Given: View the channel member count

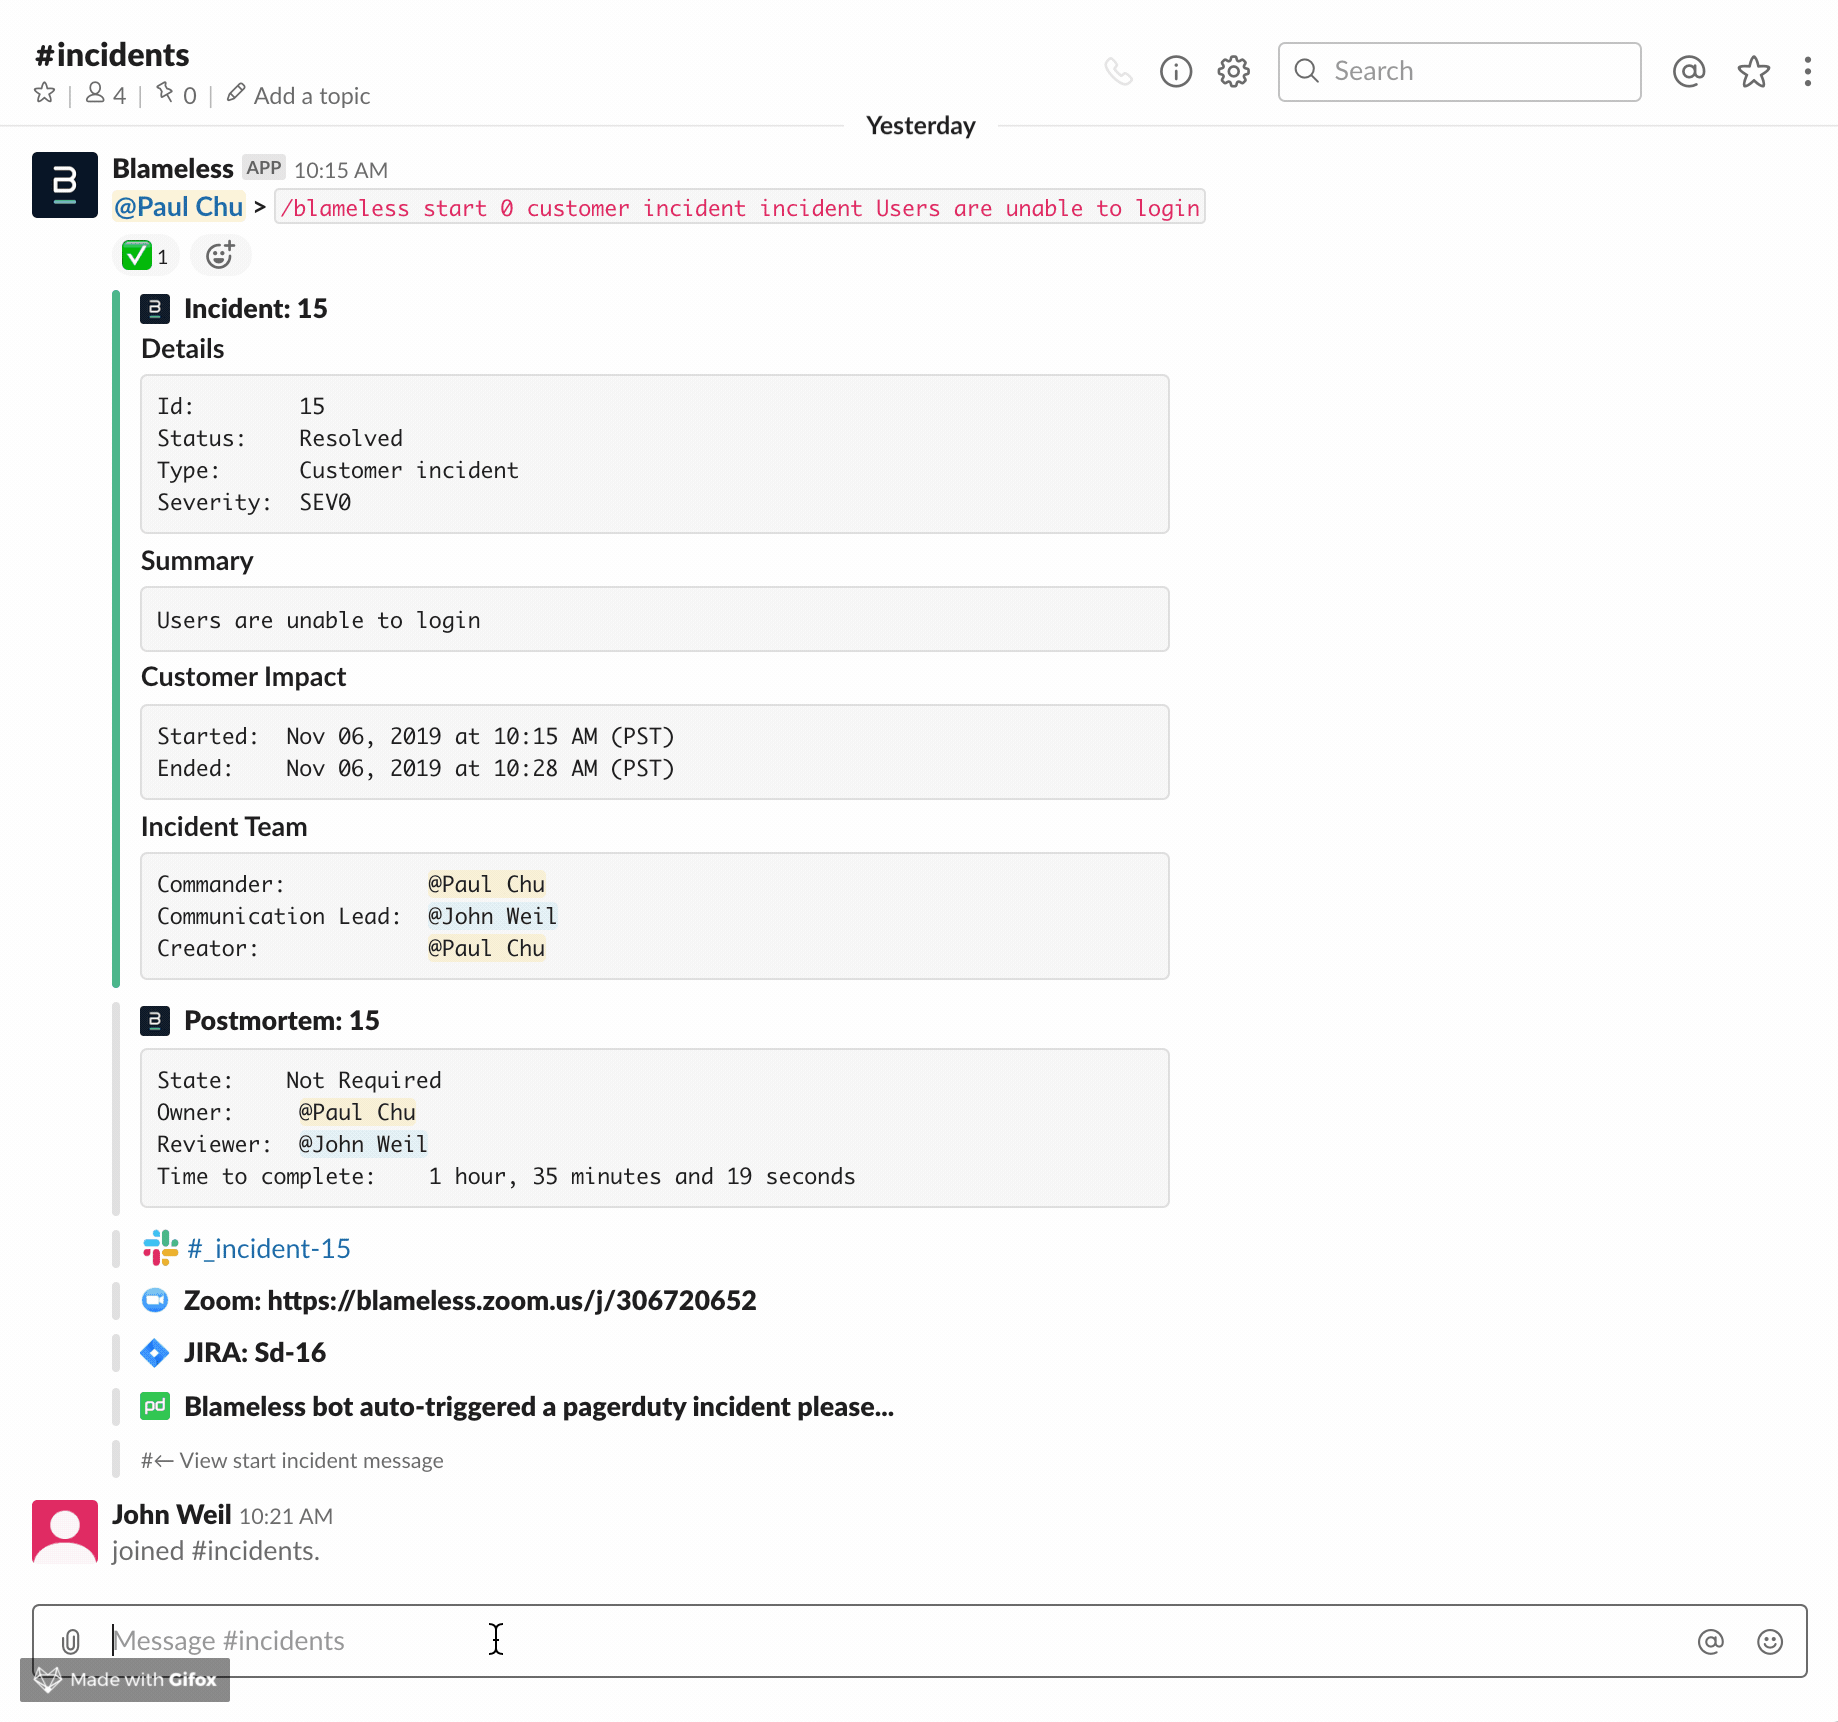Looking at the screenshot, I should coord(106,94).
